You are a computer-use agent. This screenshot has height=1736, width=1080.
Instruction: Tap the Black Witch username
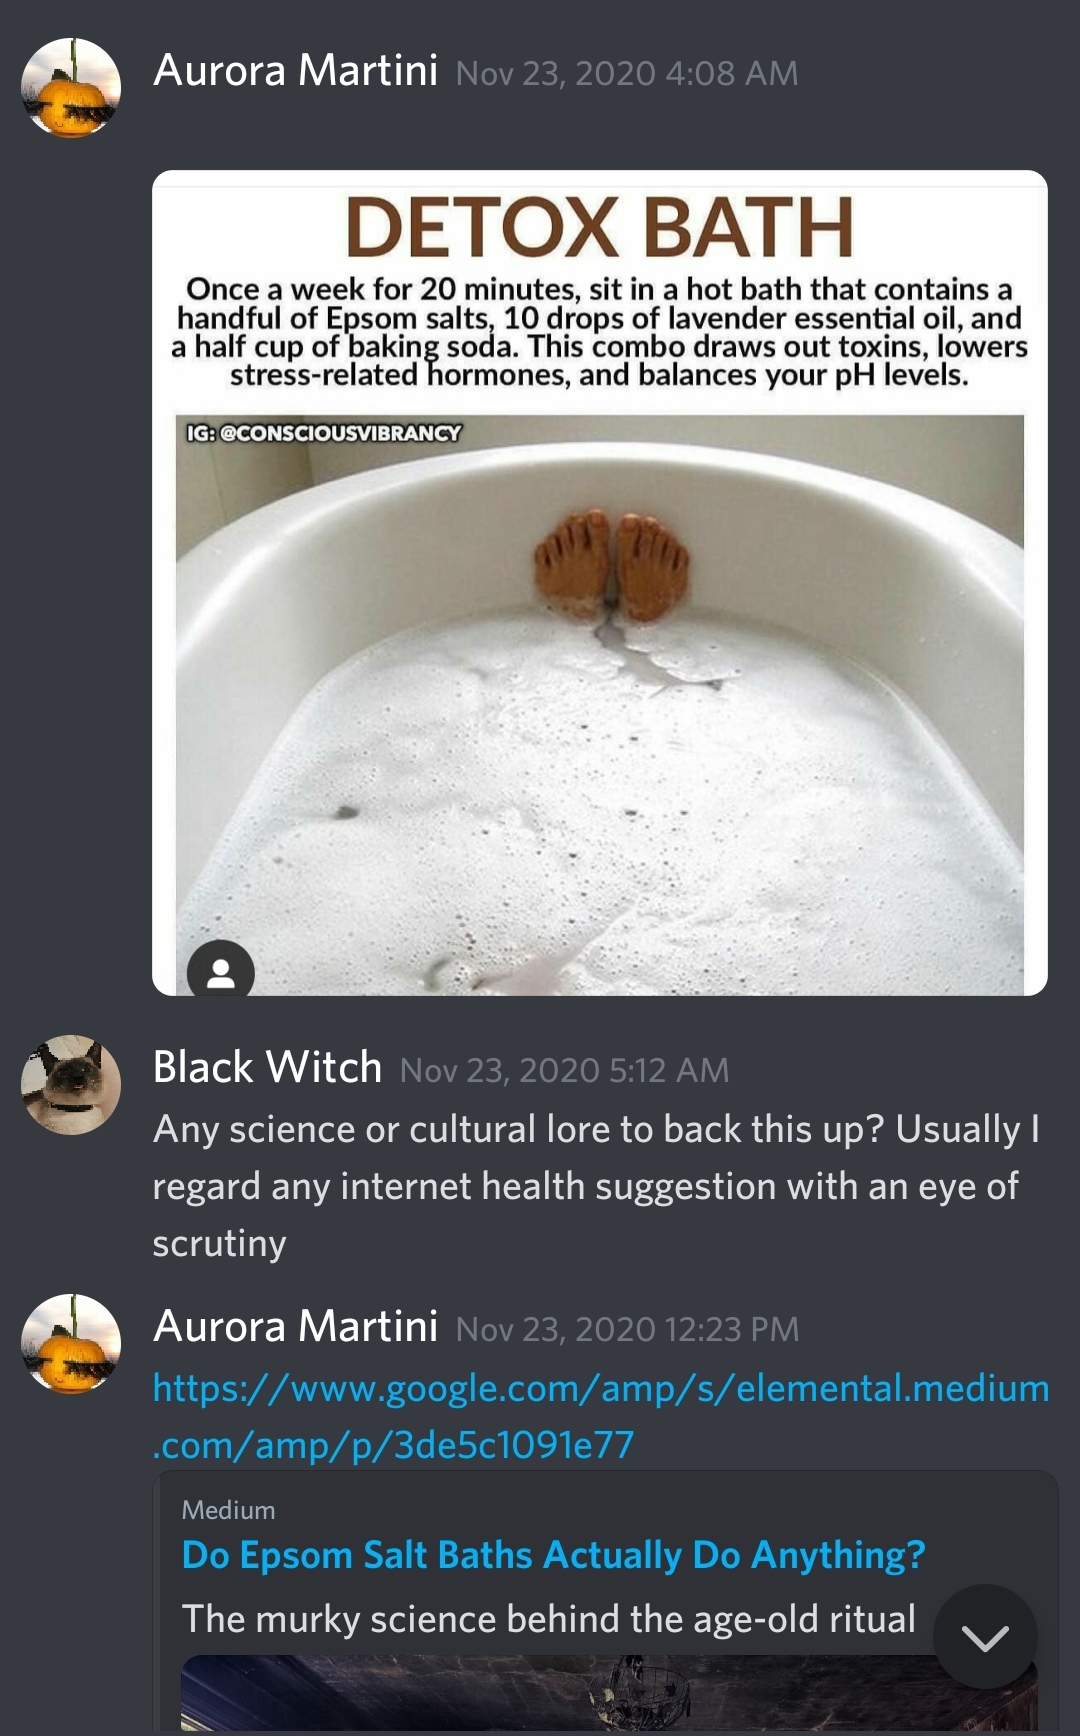pos(267,1067)
